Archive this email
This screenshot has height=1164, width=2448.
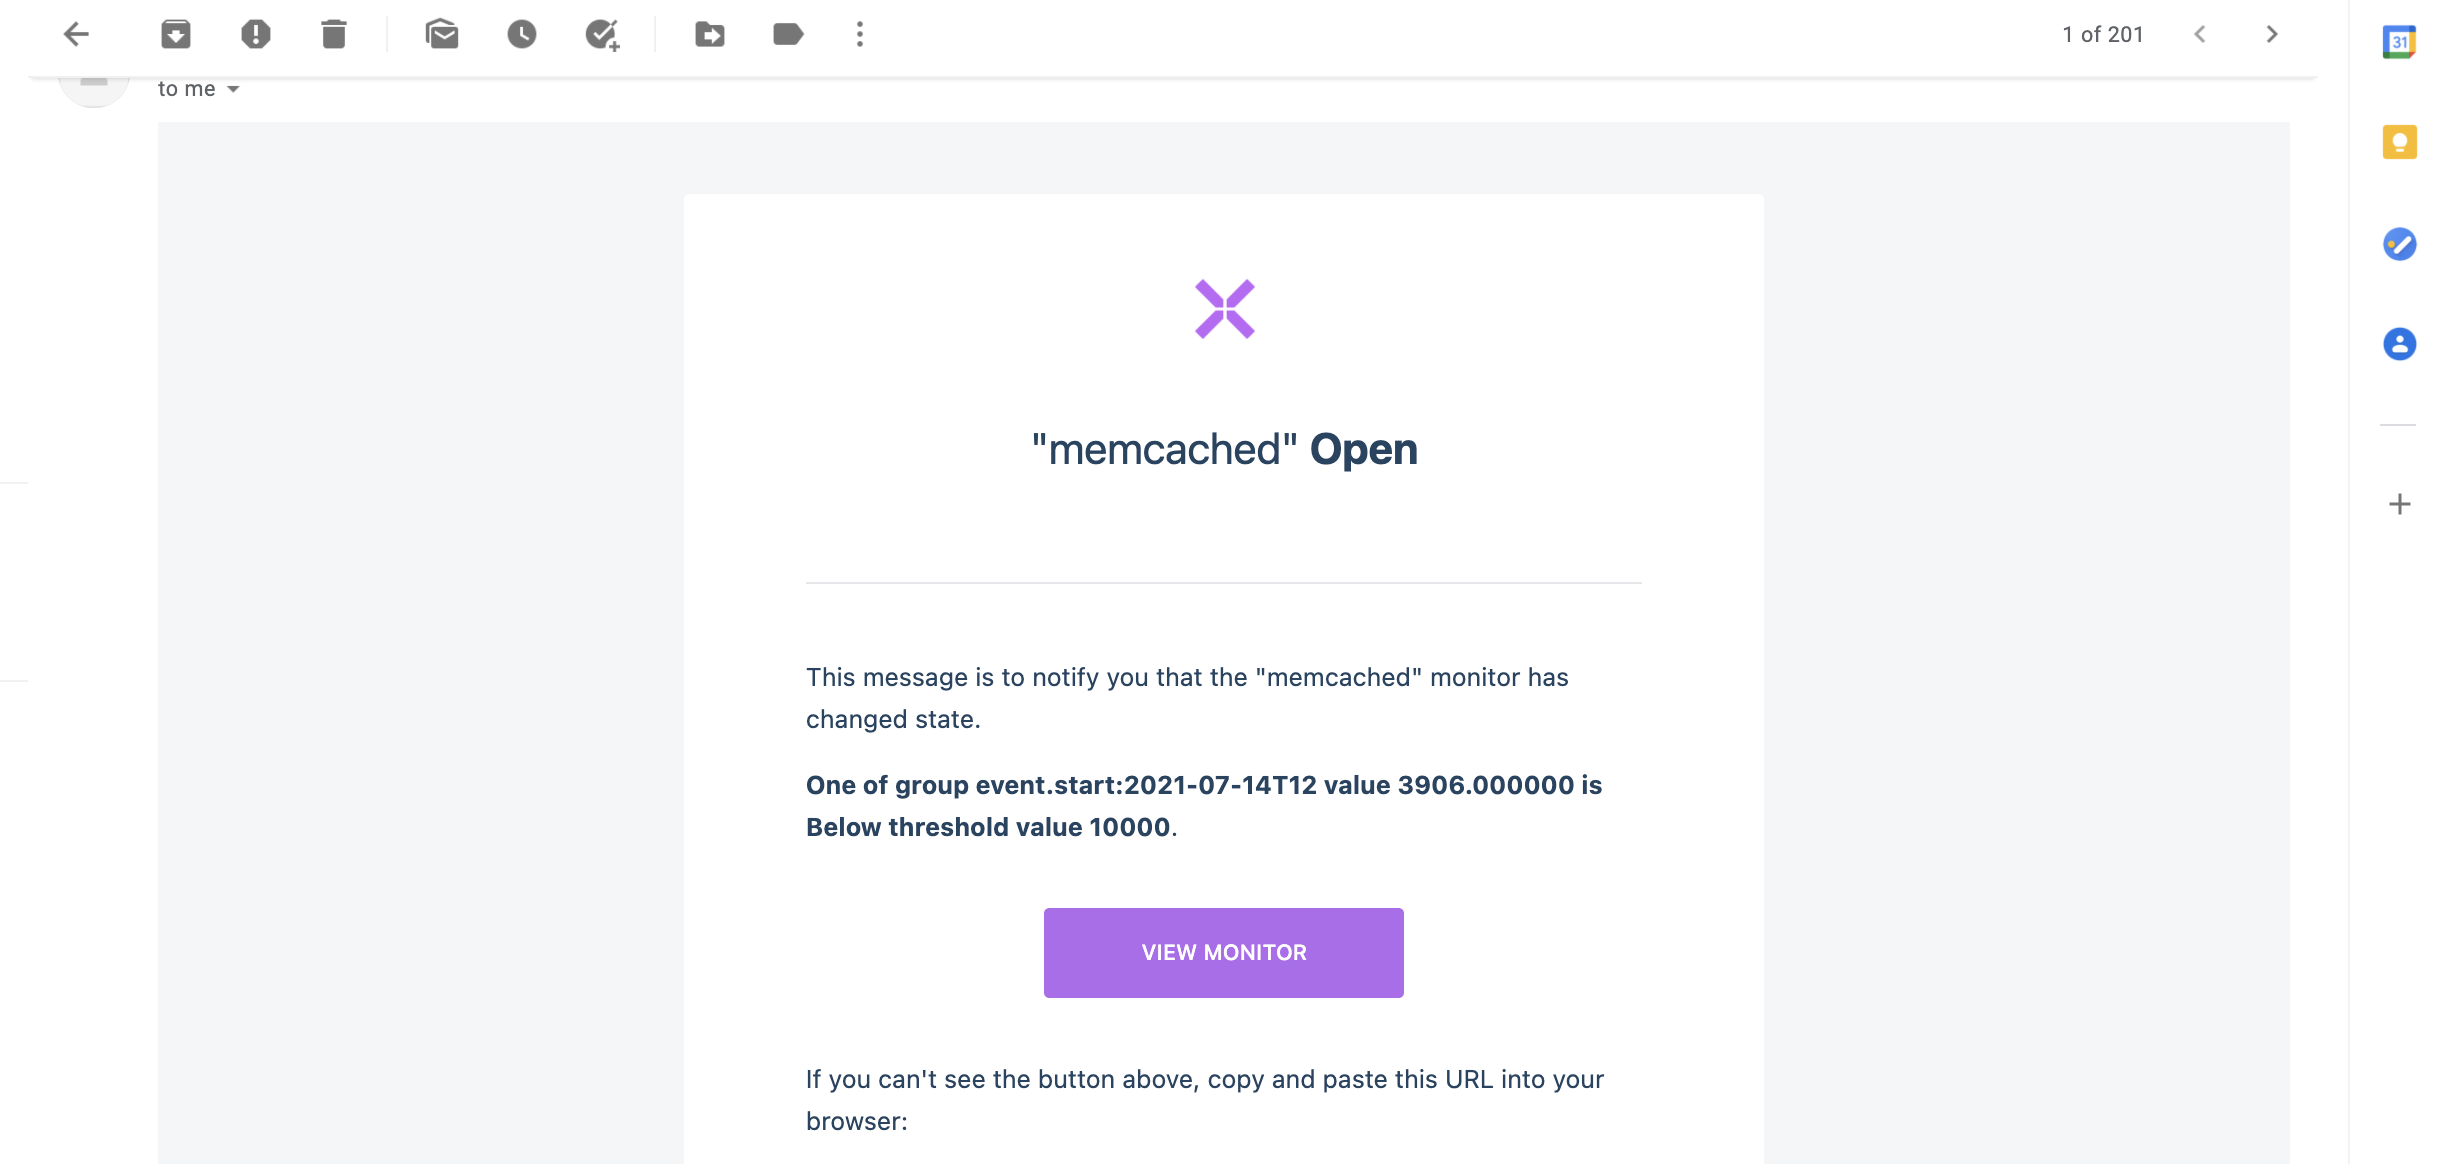[x=176, y=34]
